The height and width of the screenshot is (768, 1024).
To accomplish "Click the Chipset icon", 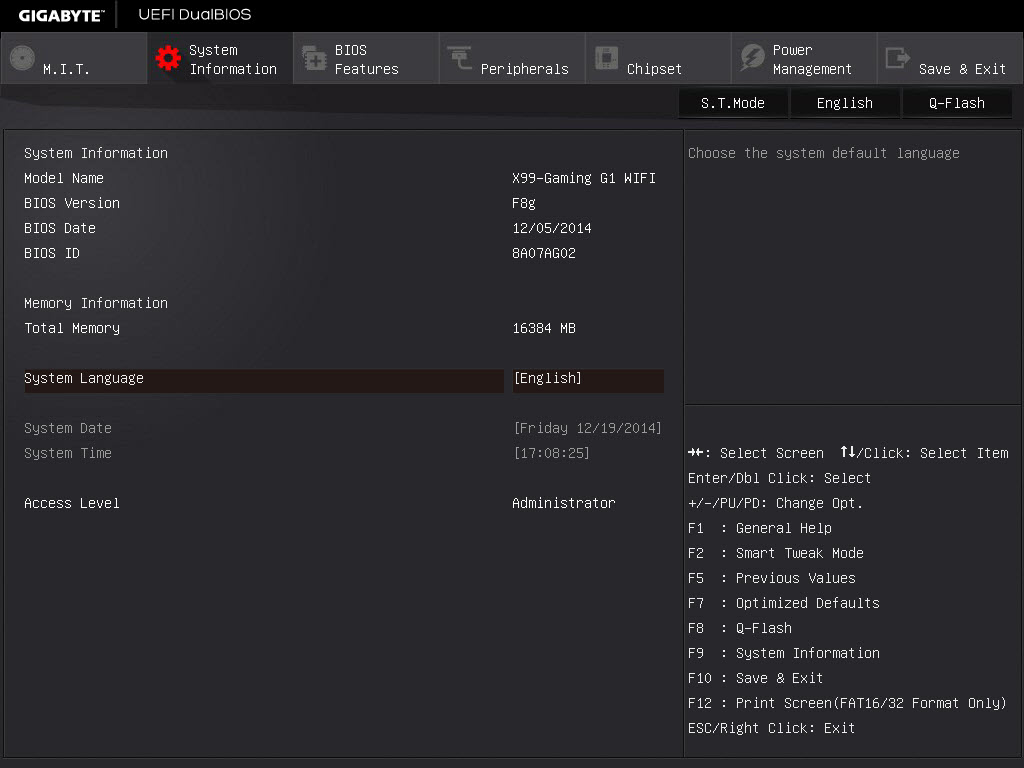I will [606, 57].
